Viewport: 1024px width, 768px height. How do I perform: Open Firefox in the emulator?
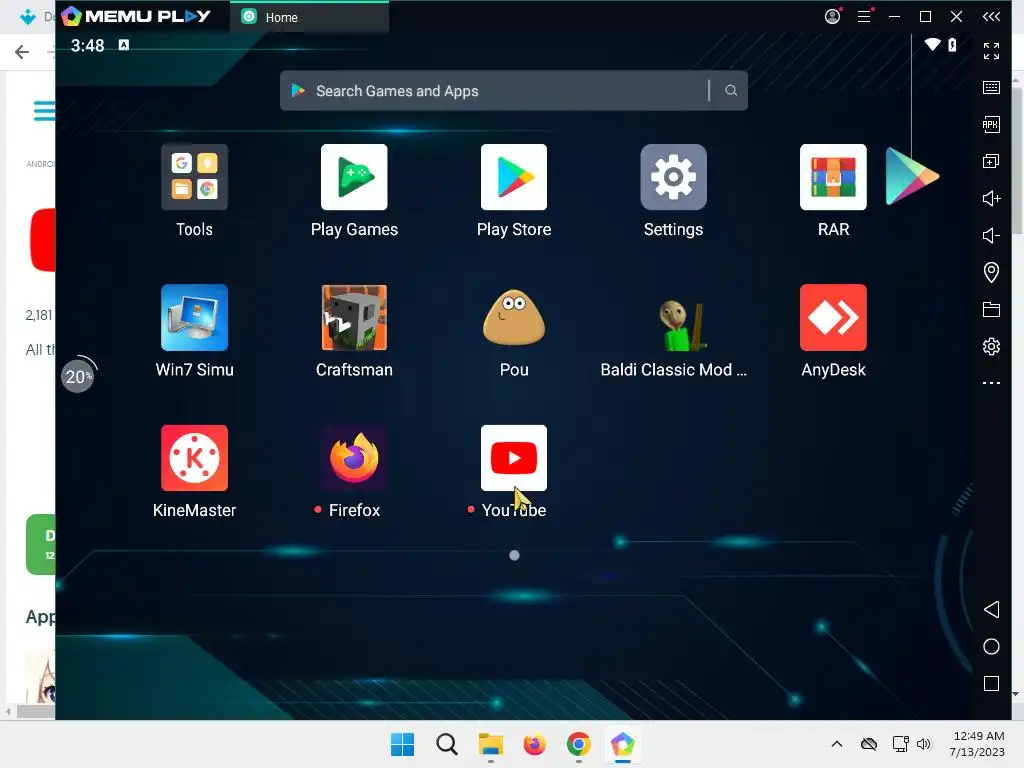[x=354, y=458]
